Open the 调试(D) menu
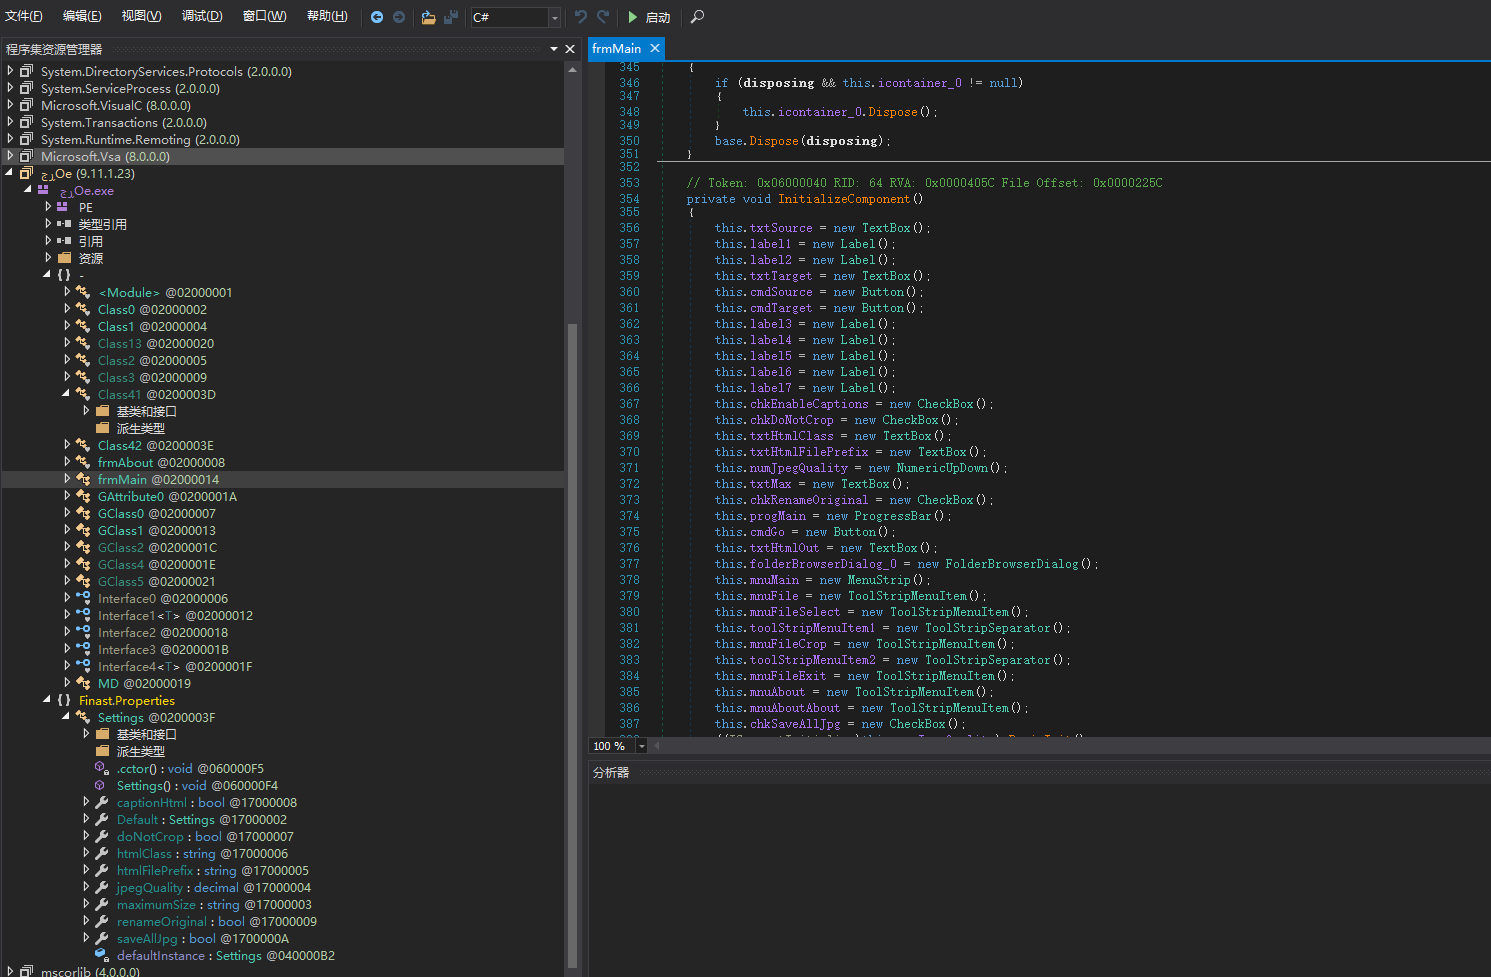 pyautogui.click(x=202, y=16)
